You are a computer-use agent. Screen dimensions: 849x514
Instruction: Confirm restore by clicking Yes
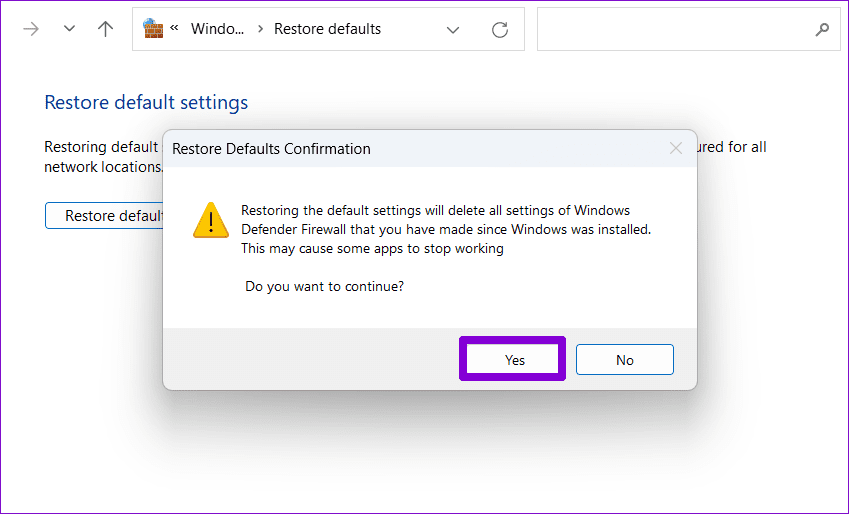514,360
